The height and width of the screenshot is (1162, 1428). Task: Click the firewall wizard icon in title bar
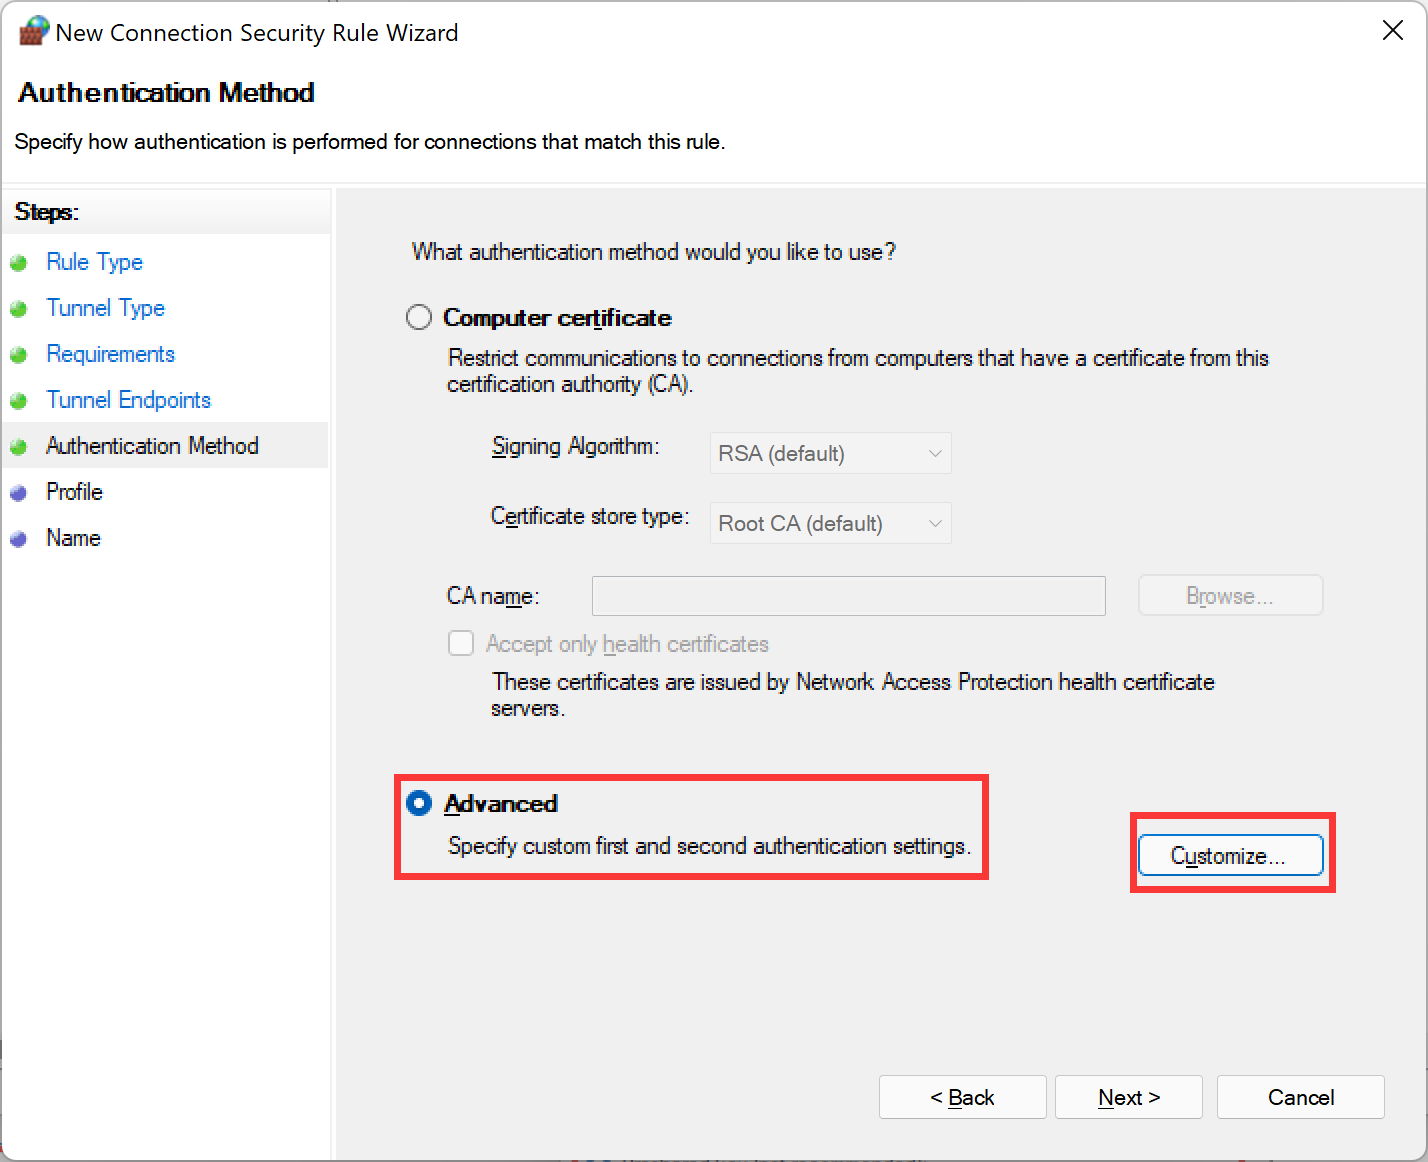click(33, 31)
